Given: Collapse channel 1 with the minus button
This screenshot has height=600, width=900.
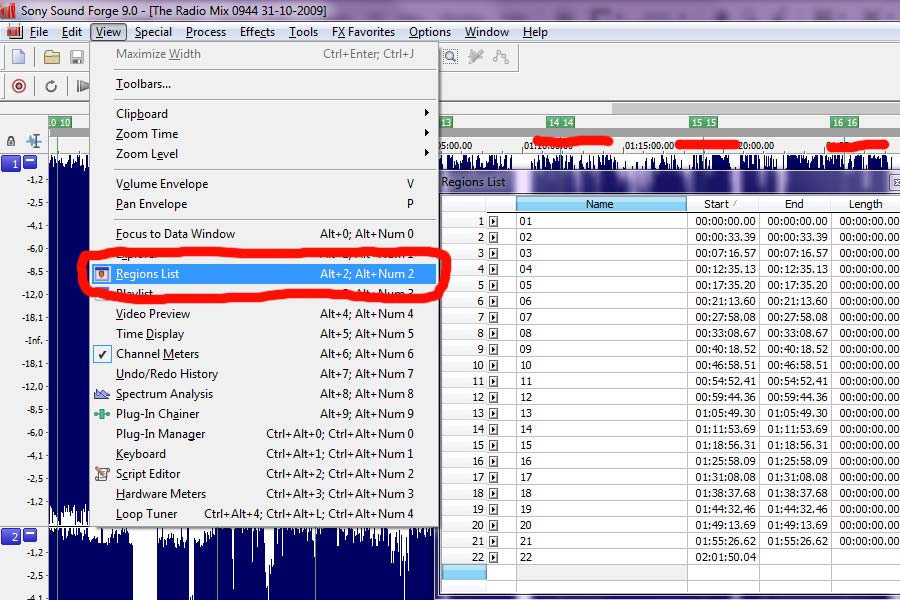Looking at the screenshot, I should [x=30, y=162].
